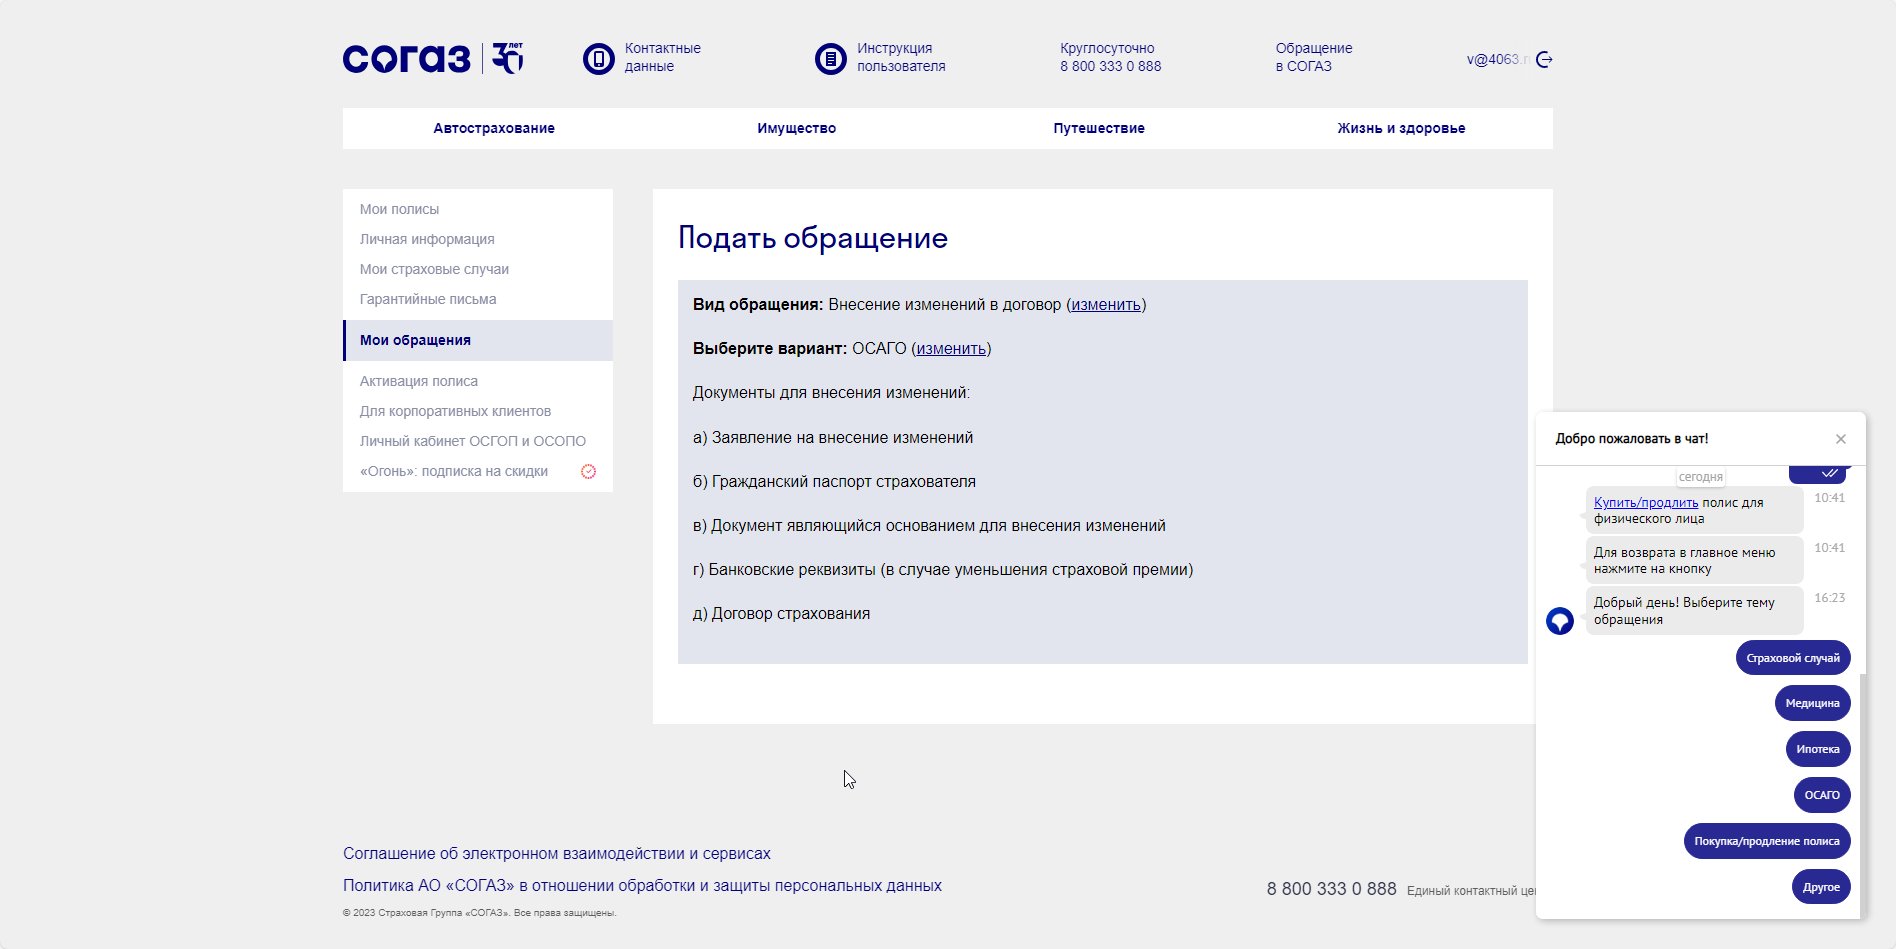Click the chat window scrollbar

coord(1862,795)
